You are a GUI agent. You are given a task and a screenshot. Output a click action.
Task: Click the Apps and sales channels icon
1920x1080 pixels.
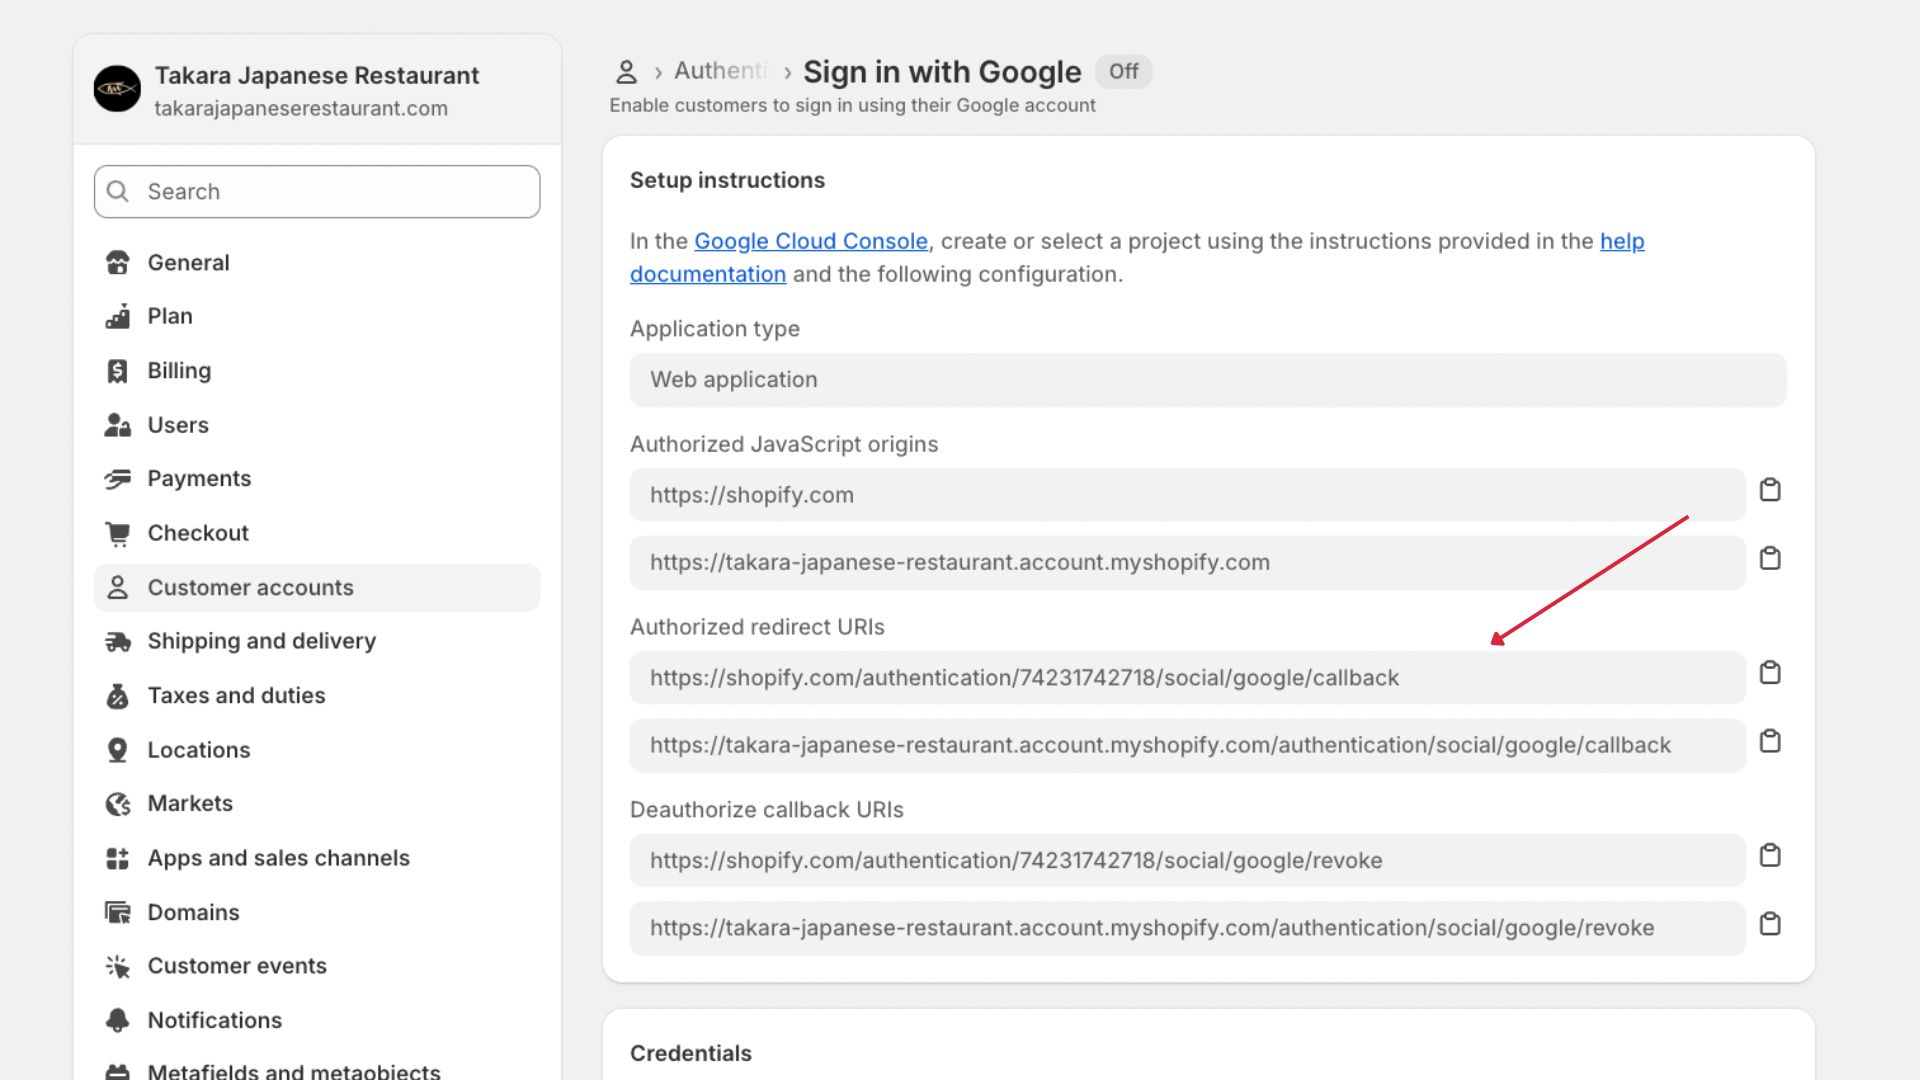click(x=117, y=859)
